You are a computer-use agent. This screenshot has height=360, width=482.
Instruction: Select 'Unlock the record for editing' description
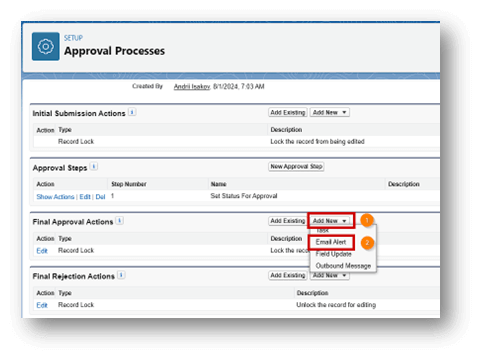[x=336, y=305]
